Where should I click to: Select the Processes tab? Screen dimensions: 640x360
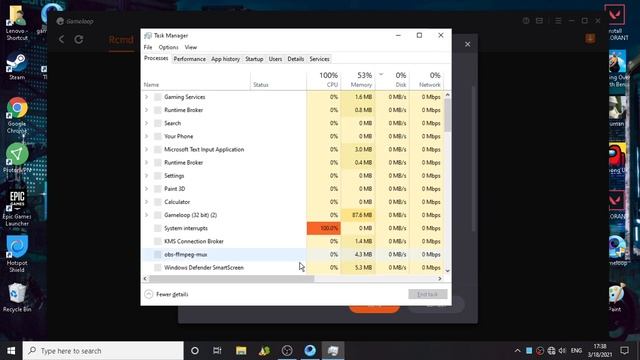point(156,58)
